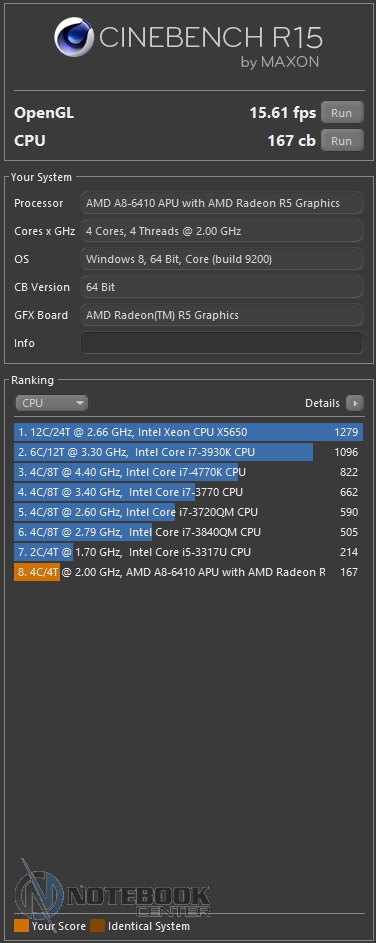Select the CB Version 64 Bit field

222,287
